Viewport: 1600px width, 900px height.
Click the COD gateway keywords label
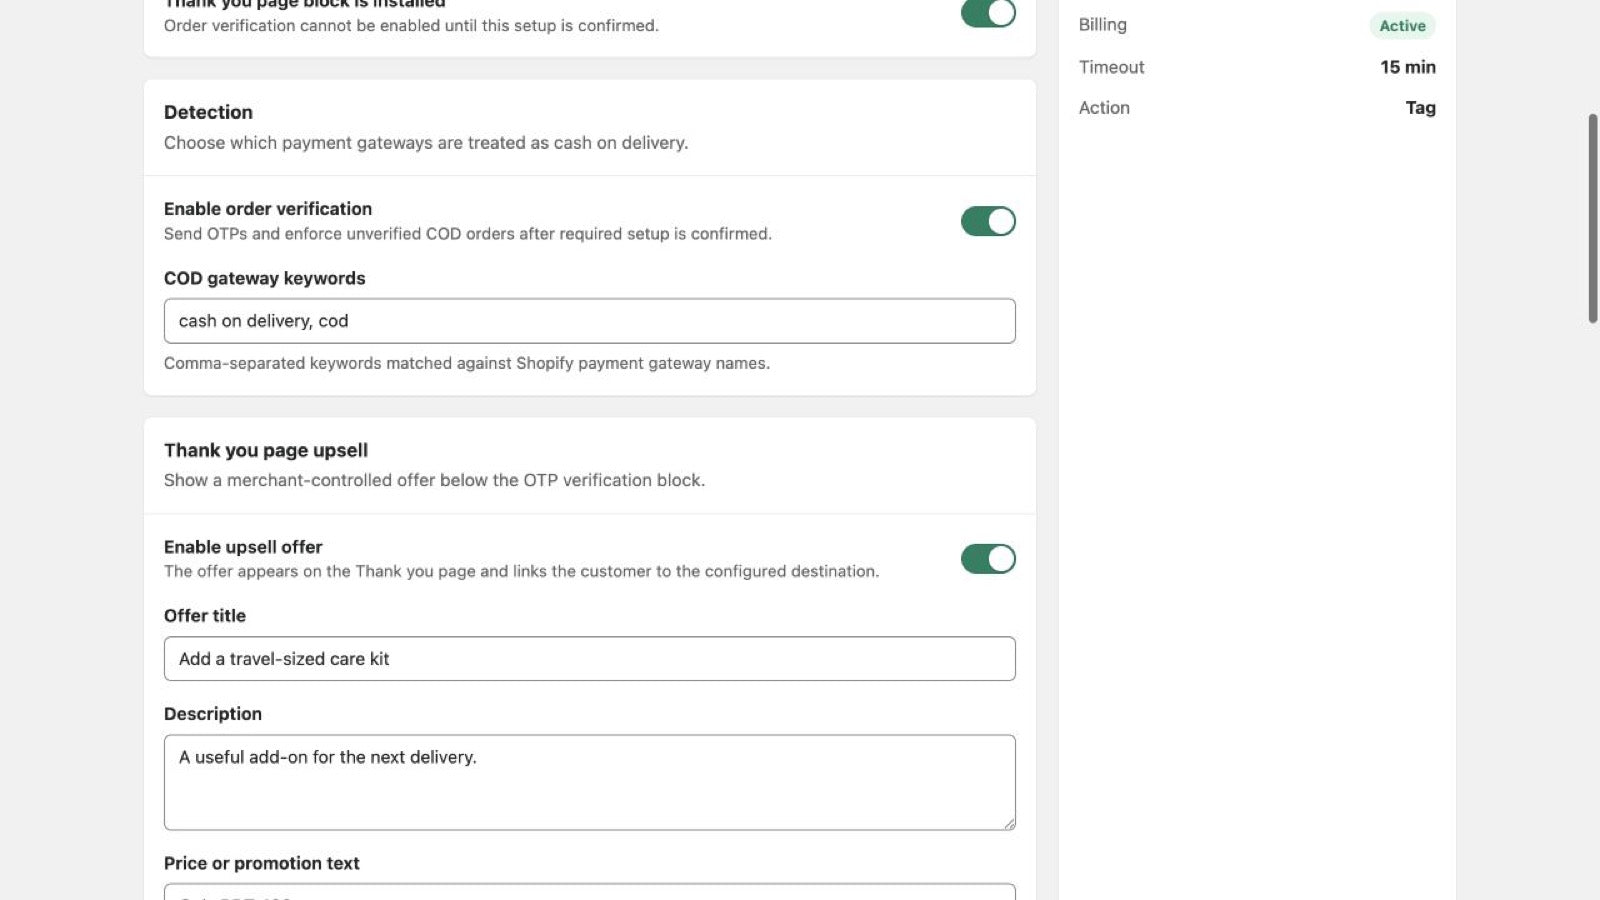click(x=265, y=278)
